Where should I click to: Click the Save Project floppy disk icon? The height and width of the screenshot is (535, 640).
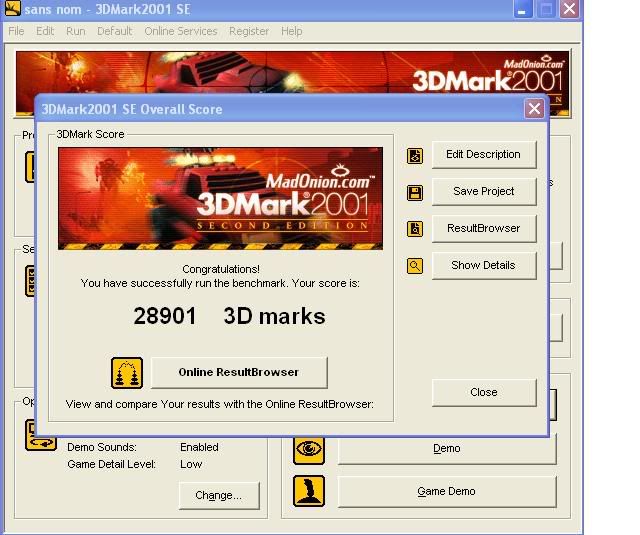point(415,193)
